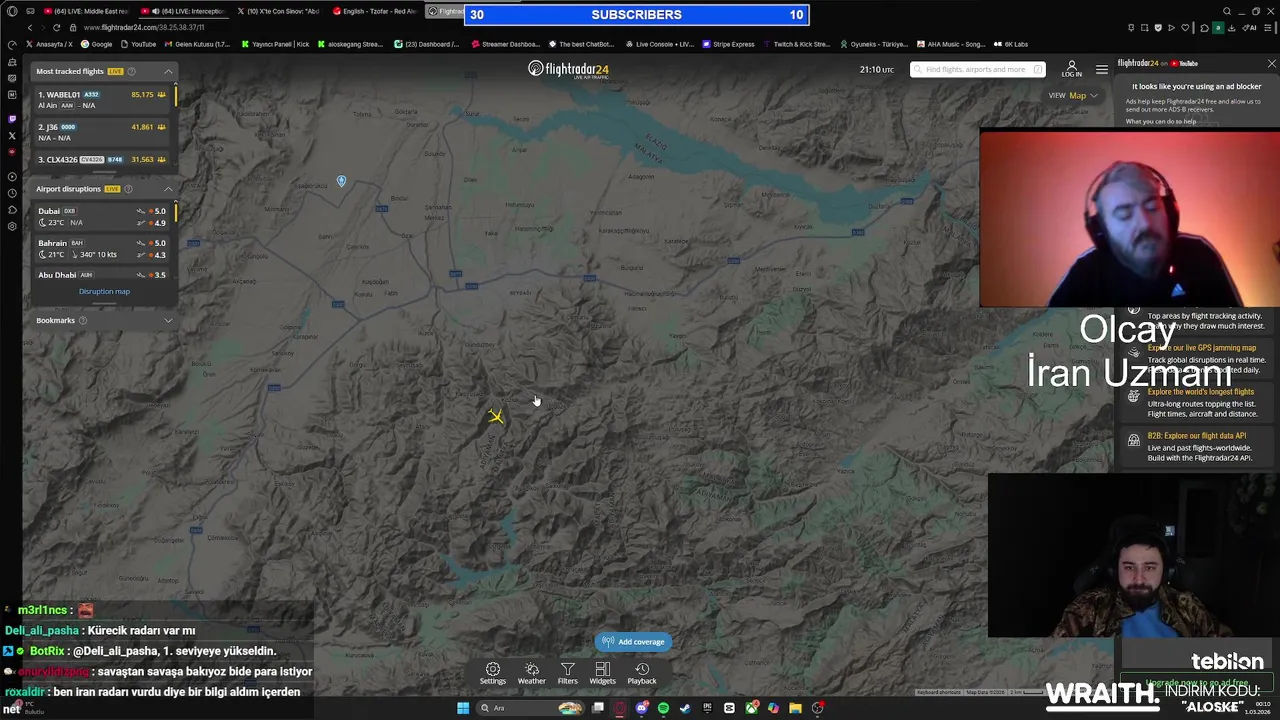Open the Filters funnel tool
The width and height of the screenshot is (1280, 720).
(567, 673)
